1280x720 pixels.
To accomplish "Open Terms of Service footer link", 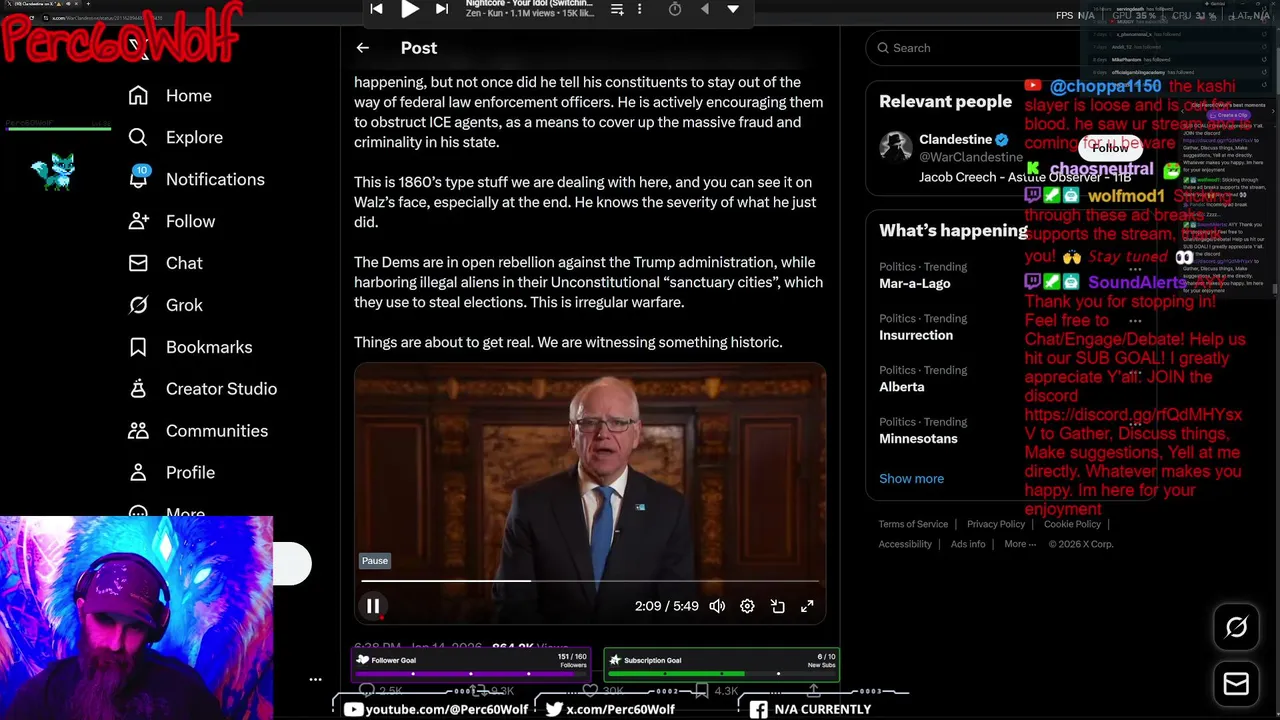I will (913, 524).
